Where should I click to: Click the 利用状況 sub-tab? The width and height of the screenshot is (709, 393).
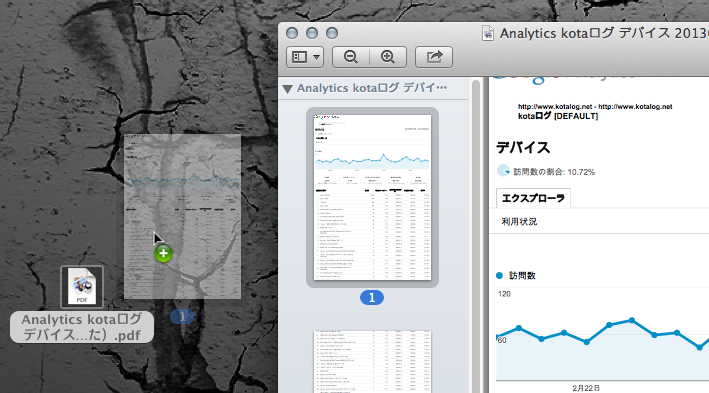point(519,222)
